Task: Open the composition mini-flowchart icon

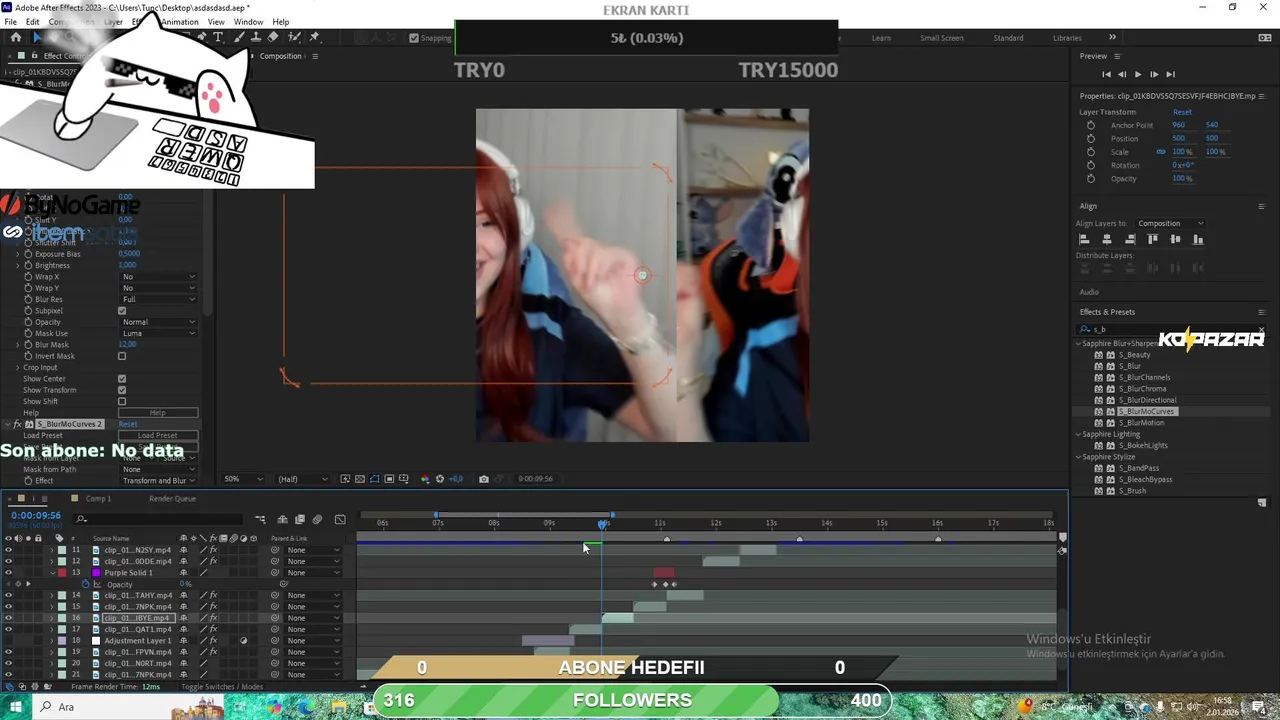Action: click(260, 519)
